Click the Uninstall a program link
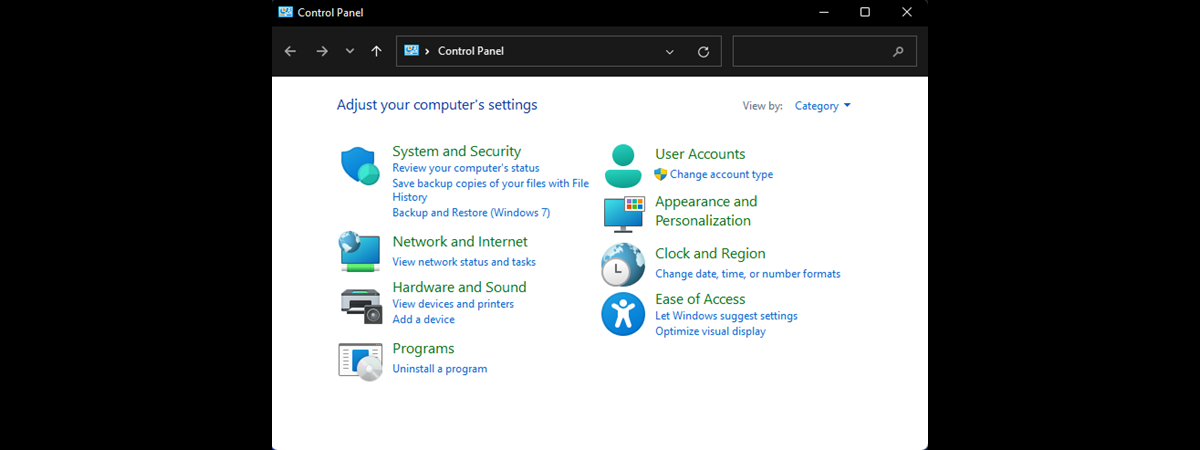The image size is (1200, 450). [x=439, y=369]
